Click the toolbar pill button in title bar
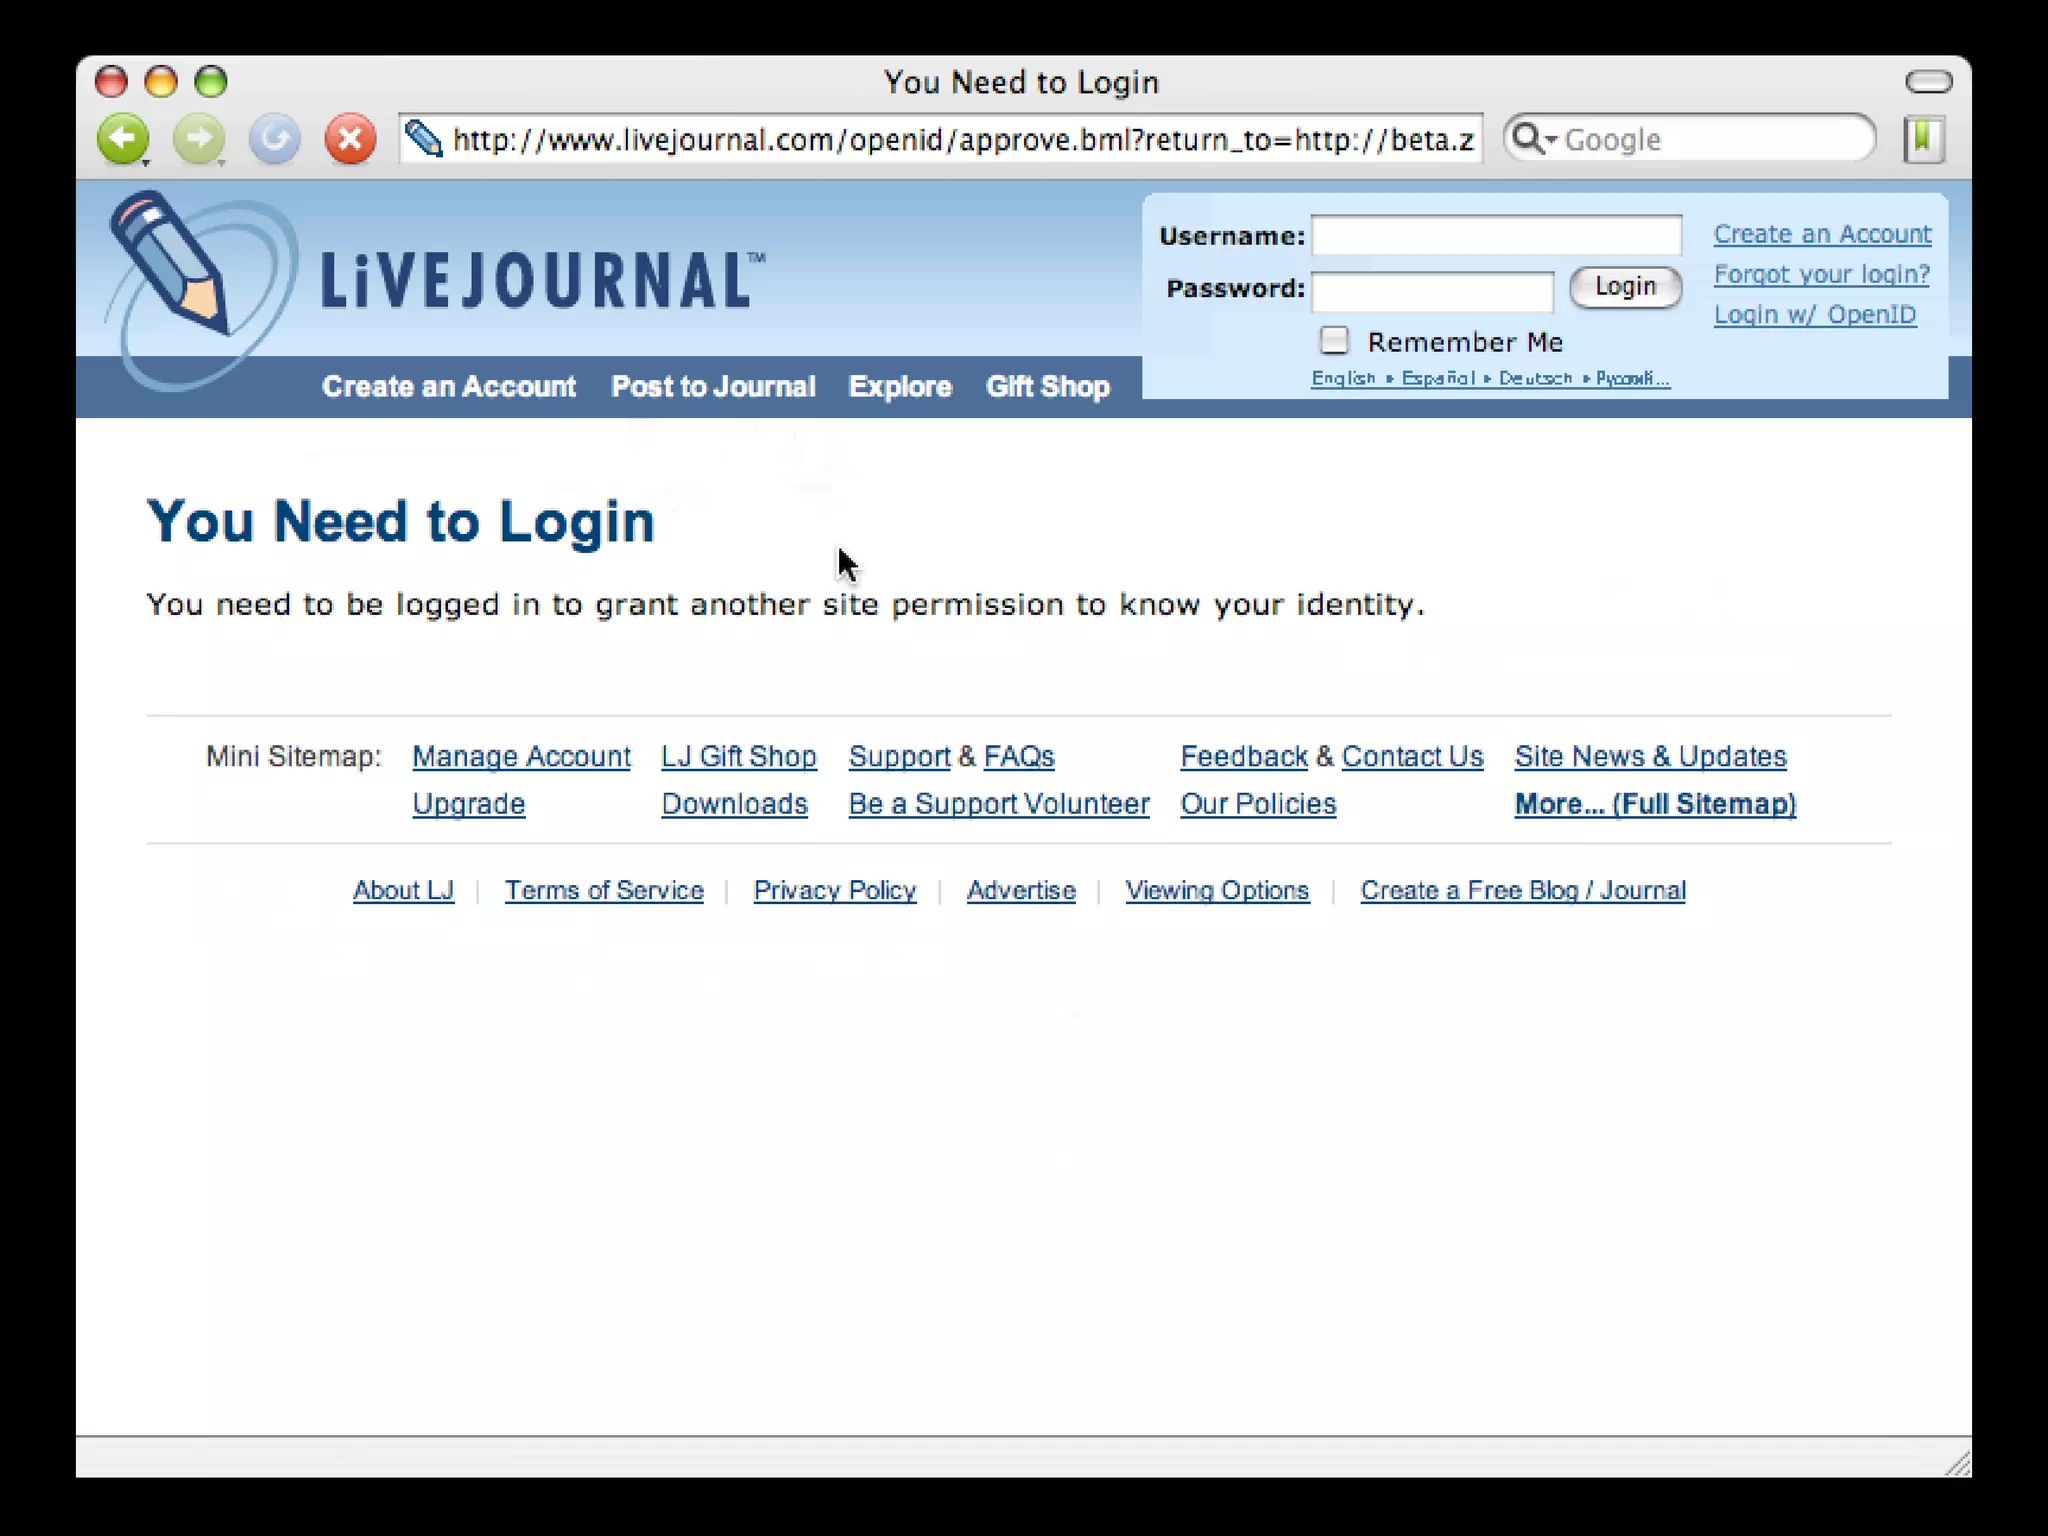 [x=1928, y=82]
